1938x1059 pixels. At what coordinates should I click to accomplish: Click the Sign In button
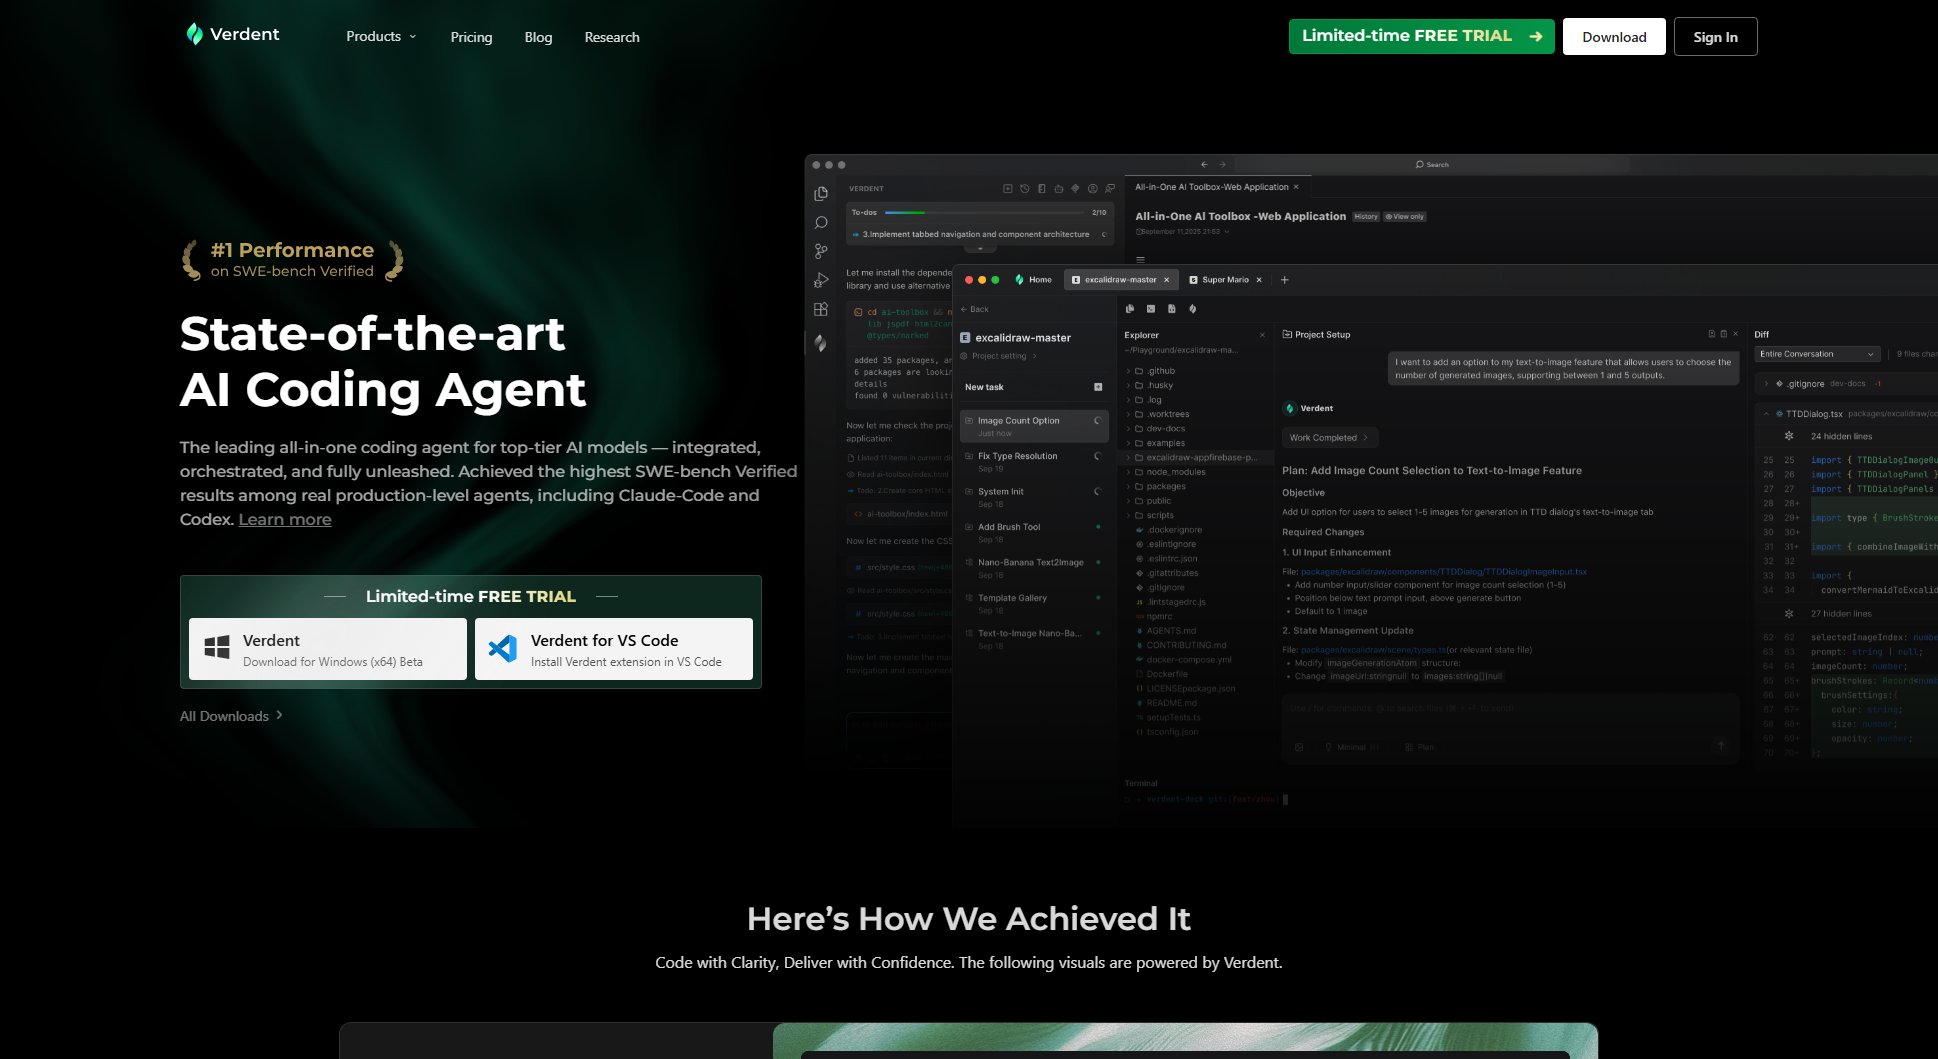tap(1715, 36)
